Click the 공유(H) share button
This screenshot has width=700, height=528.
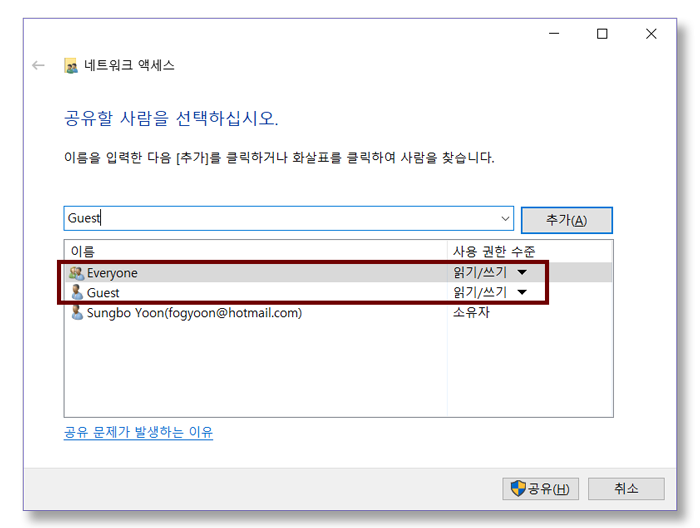point(540,489)
